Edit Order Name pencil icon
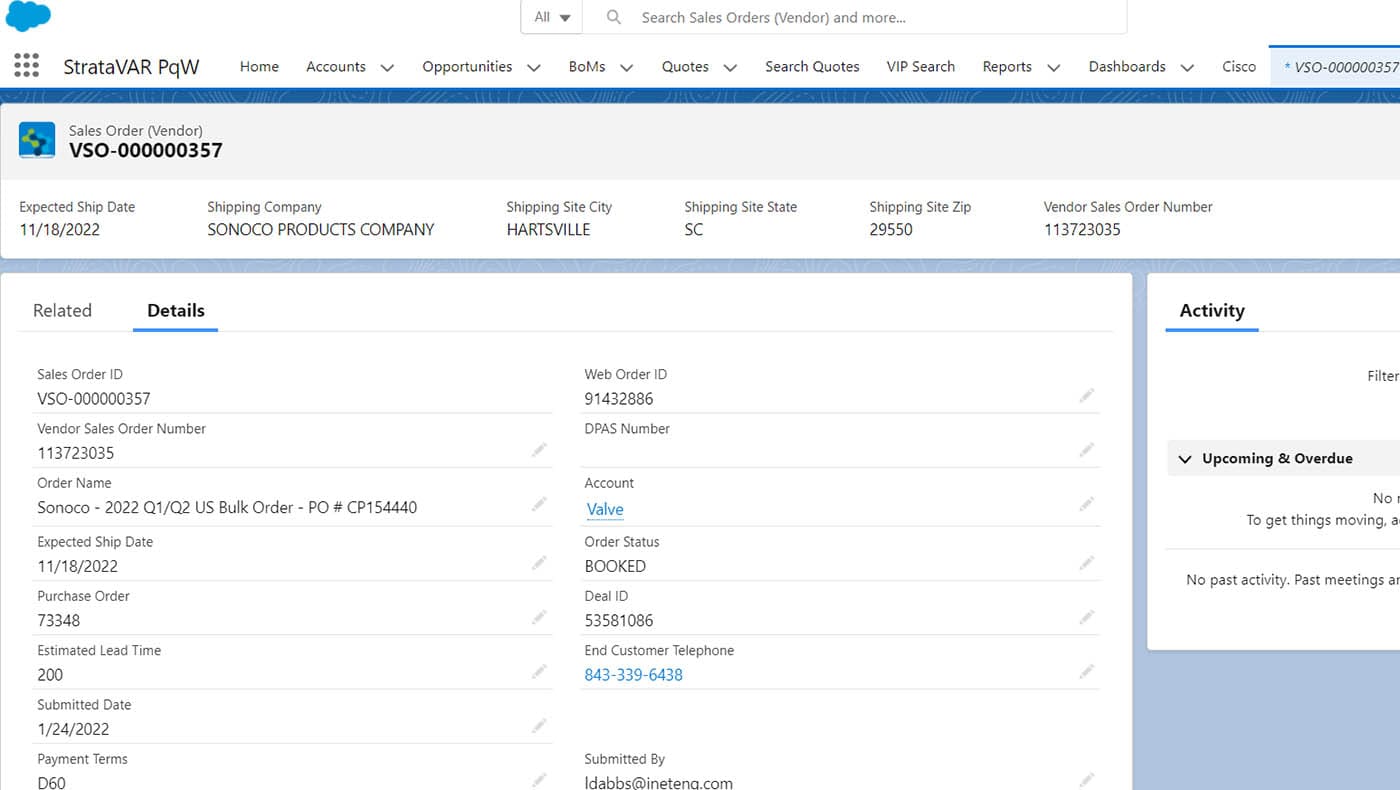1400x790 pixels. coord(539,505)
